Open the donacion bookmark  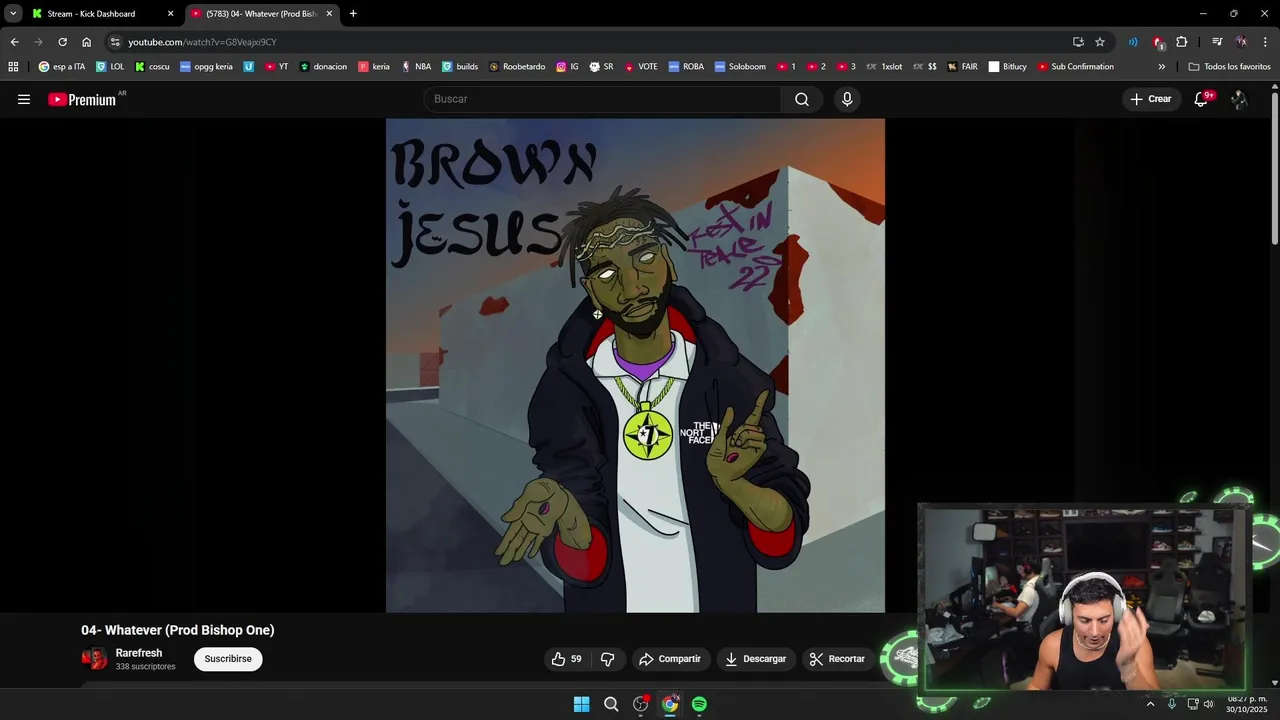click(x=323, y=67)
